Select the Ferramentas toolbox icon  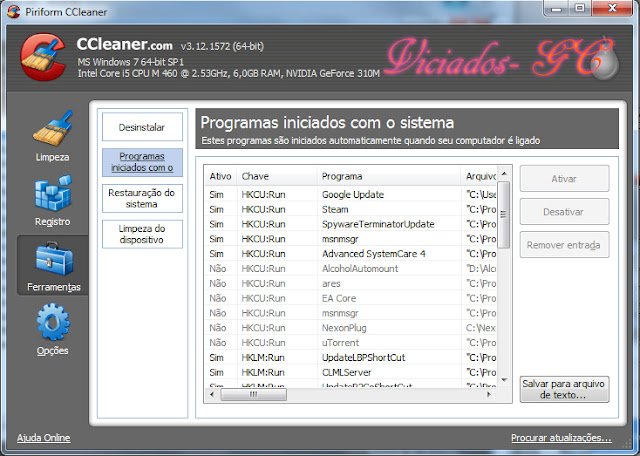point(53,259)
